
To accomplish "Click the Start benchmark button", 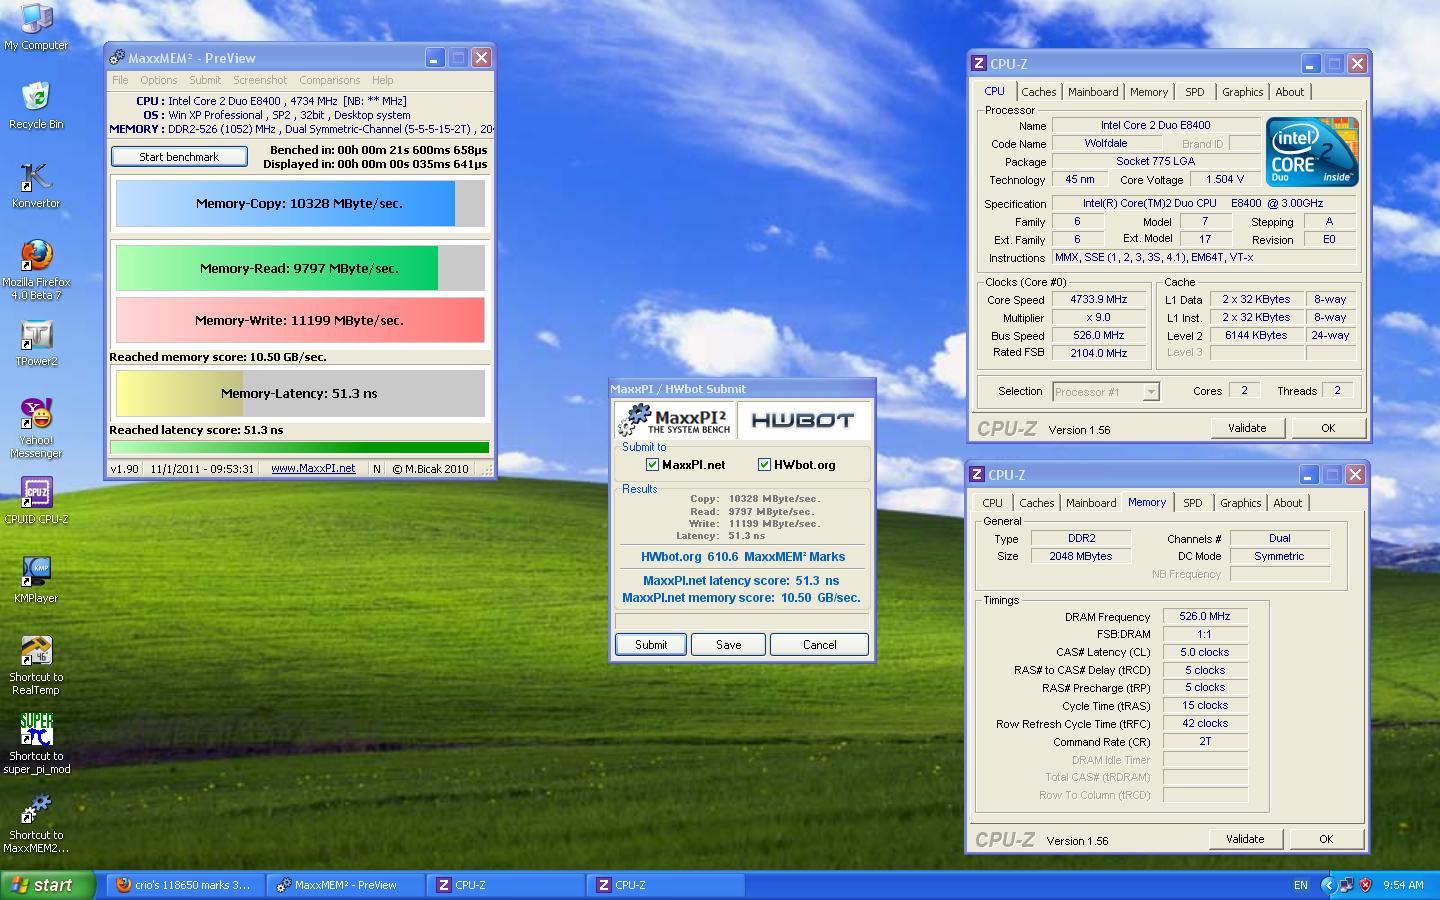I will [x=179, y=157].
